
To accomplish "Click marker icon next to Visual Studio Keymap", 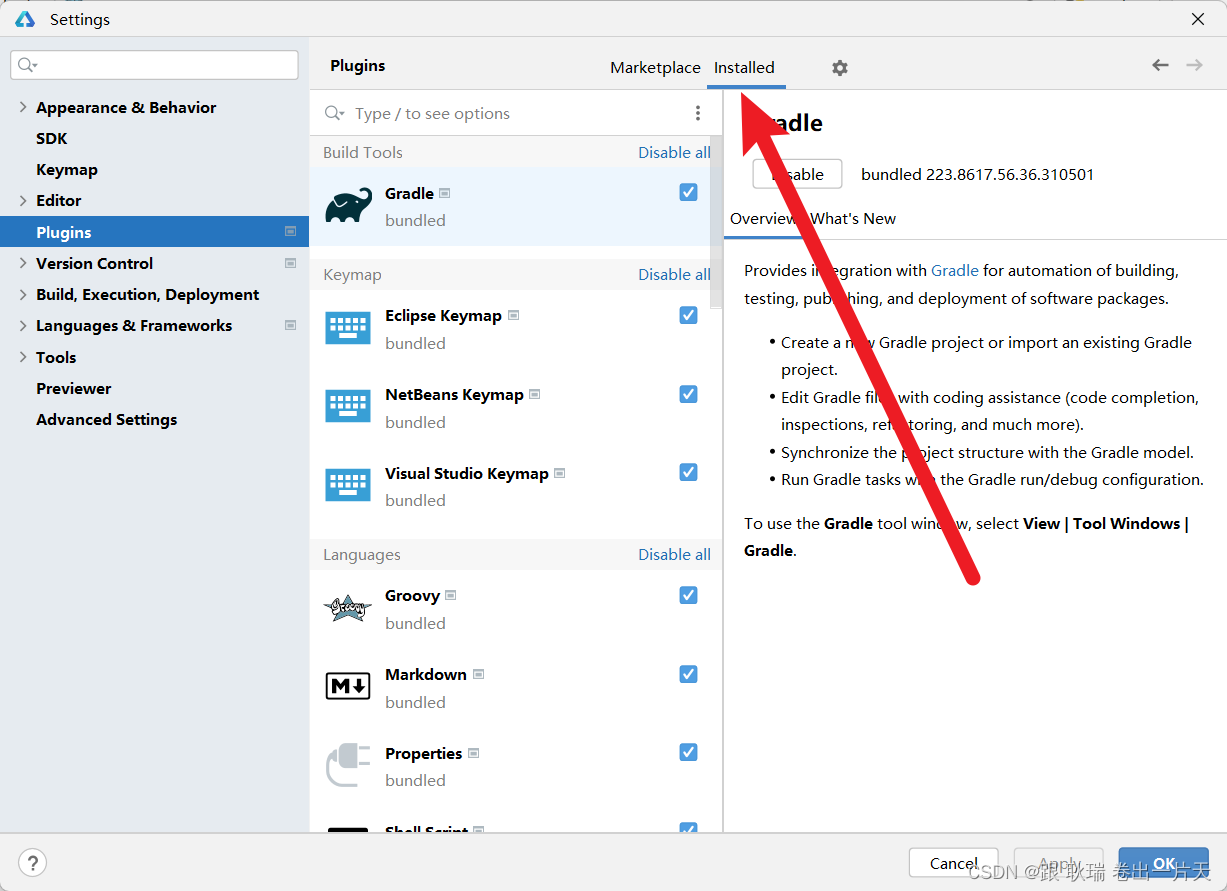I will [x=560, y=473].
